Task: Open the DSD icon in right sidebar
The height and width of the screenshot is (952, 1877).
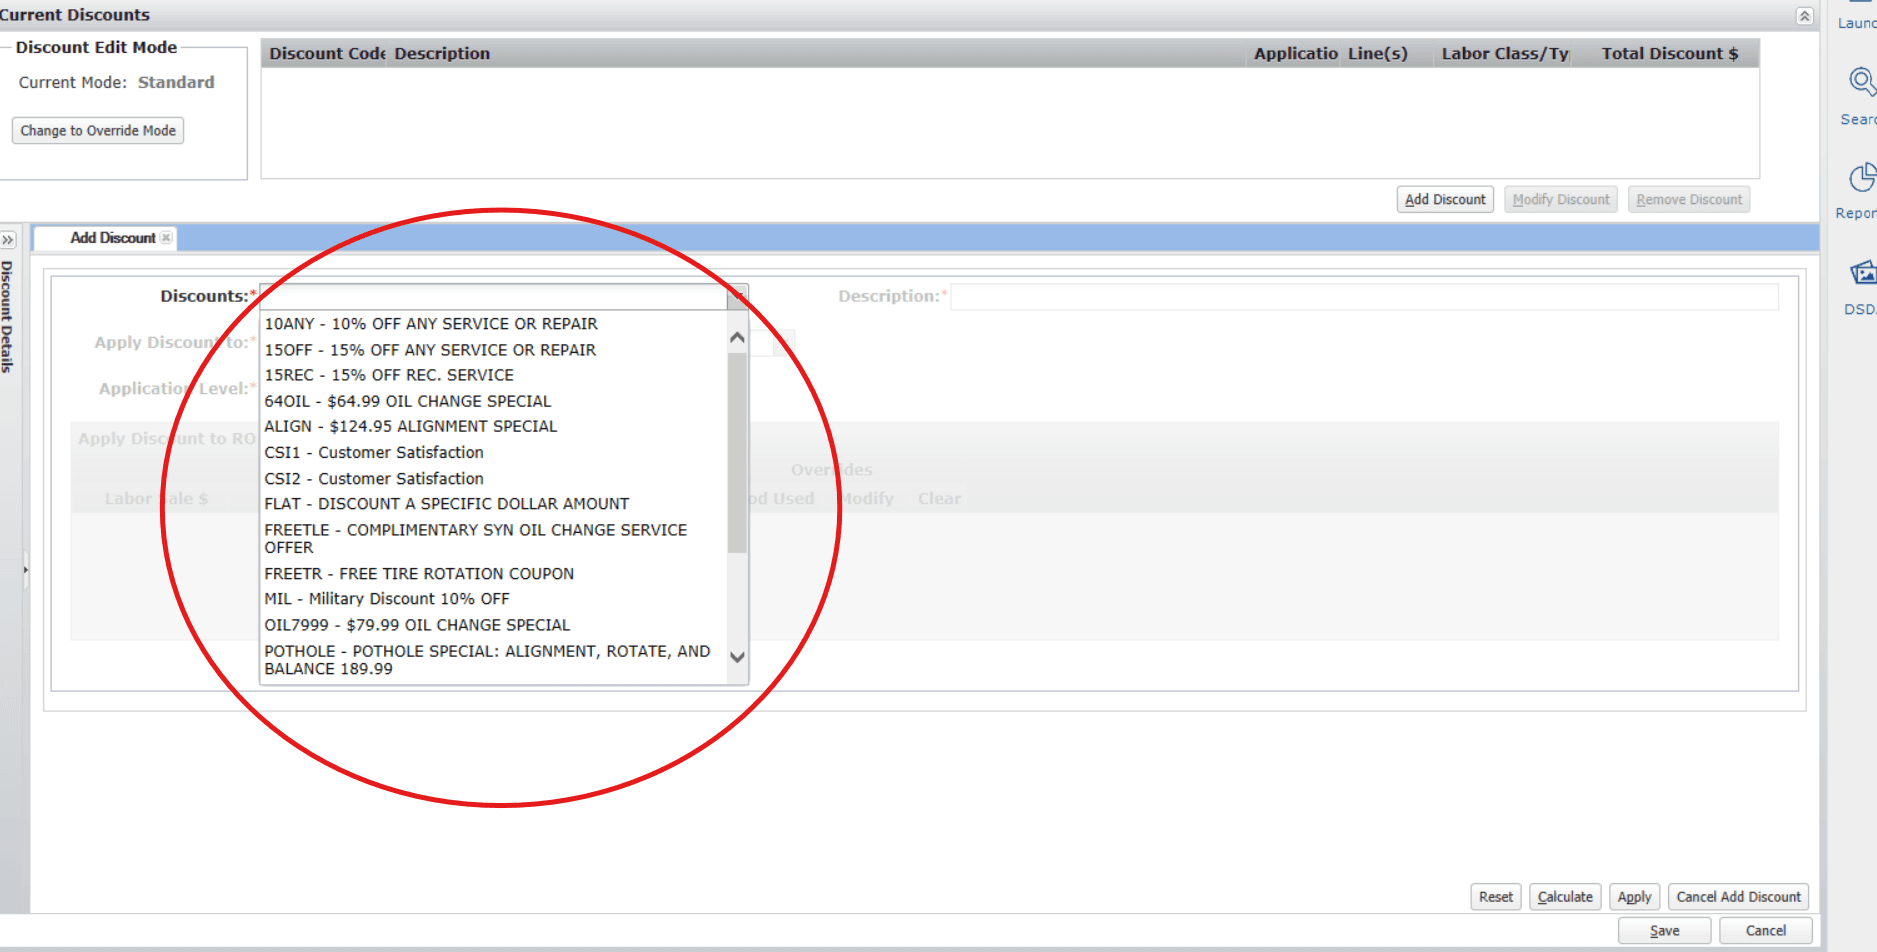Action: 1863,272
